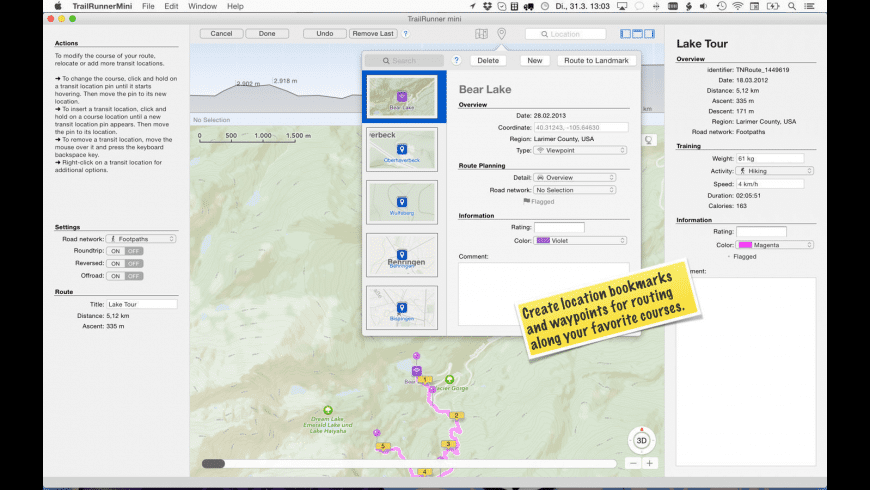Turn Offroad OFF
Screen dimensions: 870x490
tap(134, 276)
